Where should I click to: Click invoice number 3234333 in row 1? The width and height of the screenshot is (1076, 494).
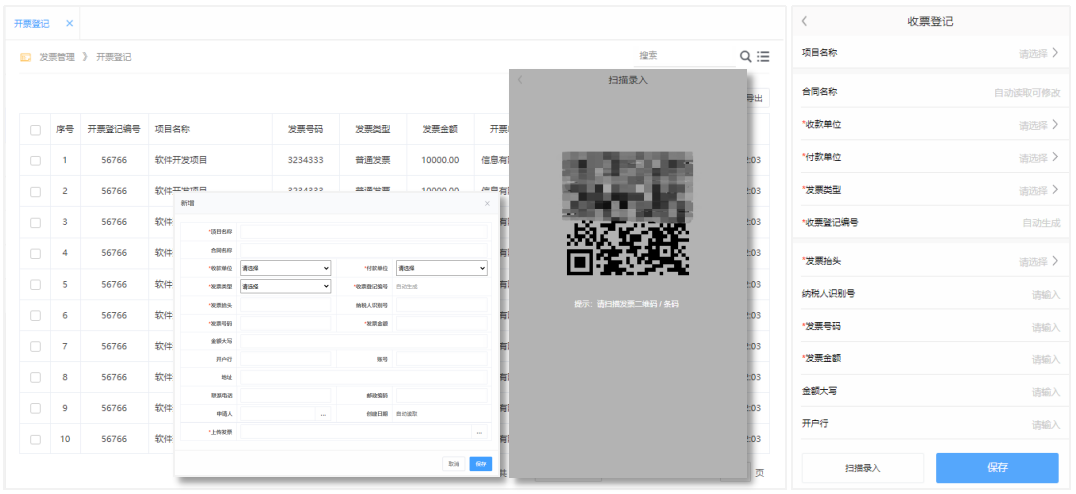click(305, 160)
